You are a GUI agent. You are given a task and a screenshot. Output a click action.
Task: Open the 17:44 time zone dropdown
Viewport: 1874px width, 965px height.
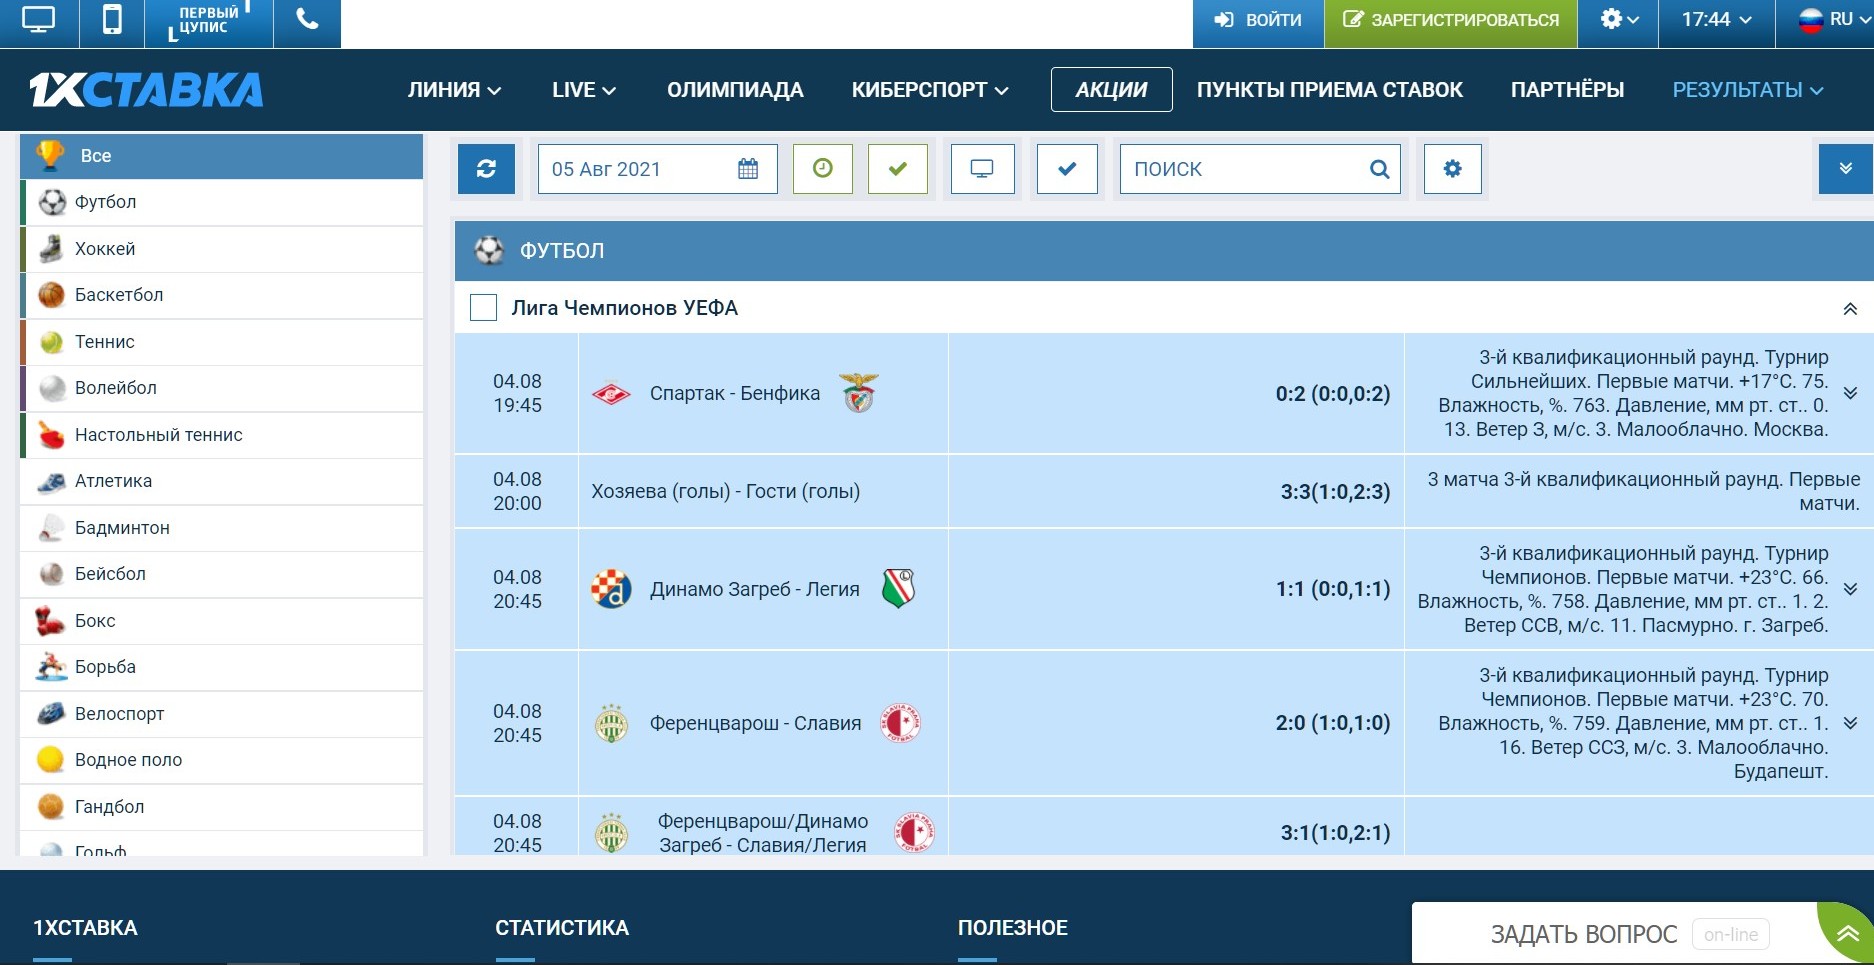[1716, 20]
